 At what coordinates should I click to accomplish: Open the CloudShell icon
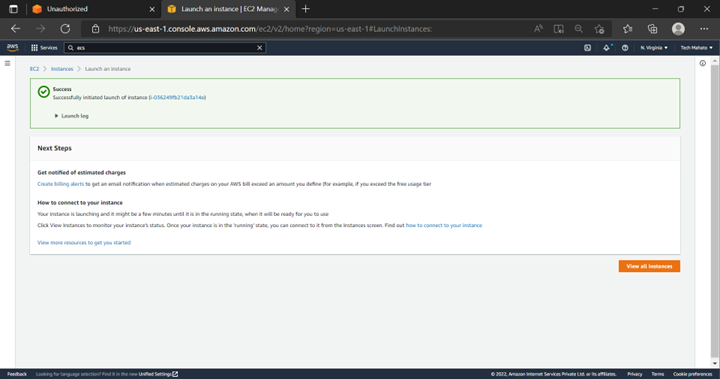tap(587, 48)
